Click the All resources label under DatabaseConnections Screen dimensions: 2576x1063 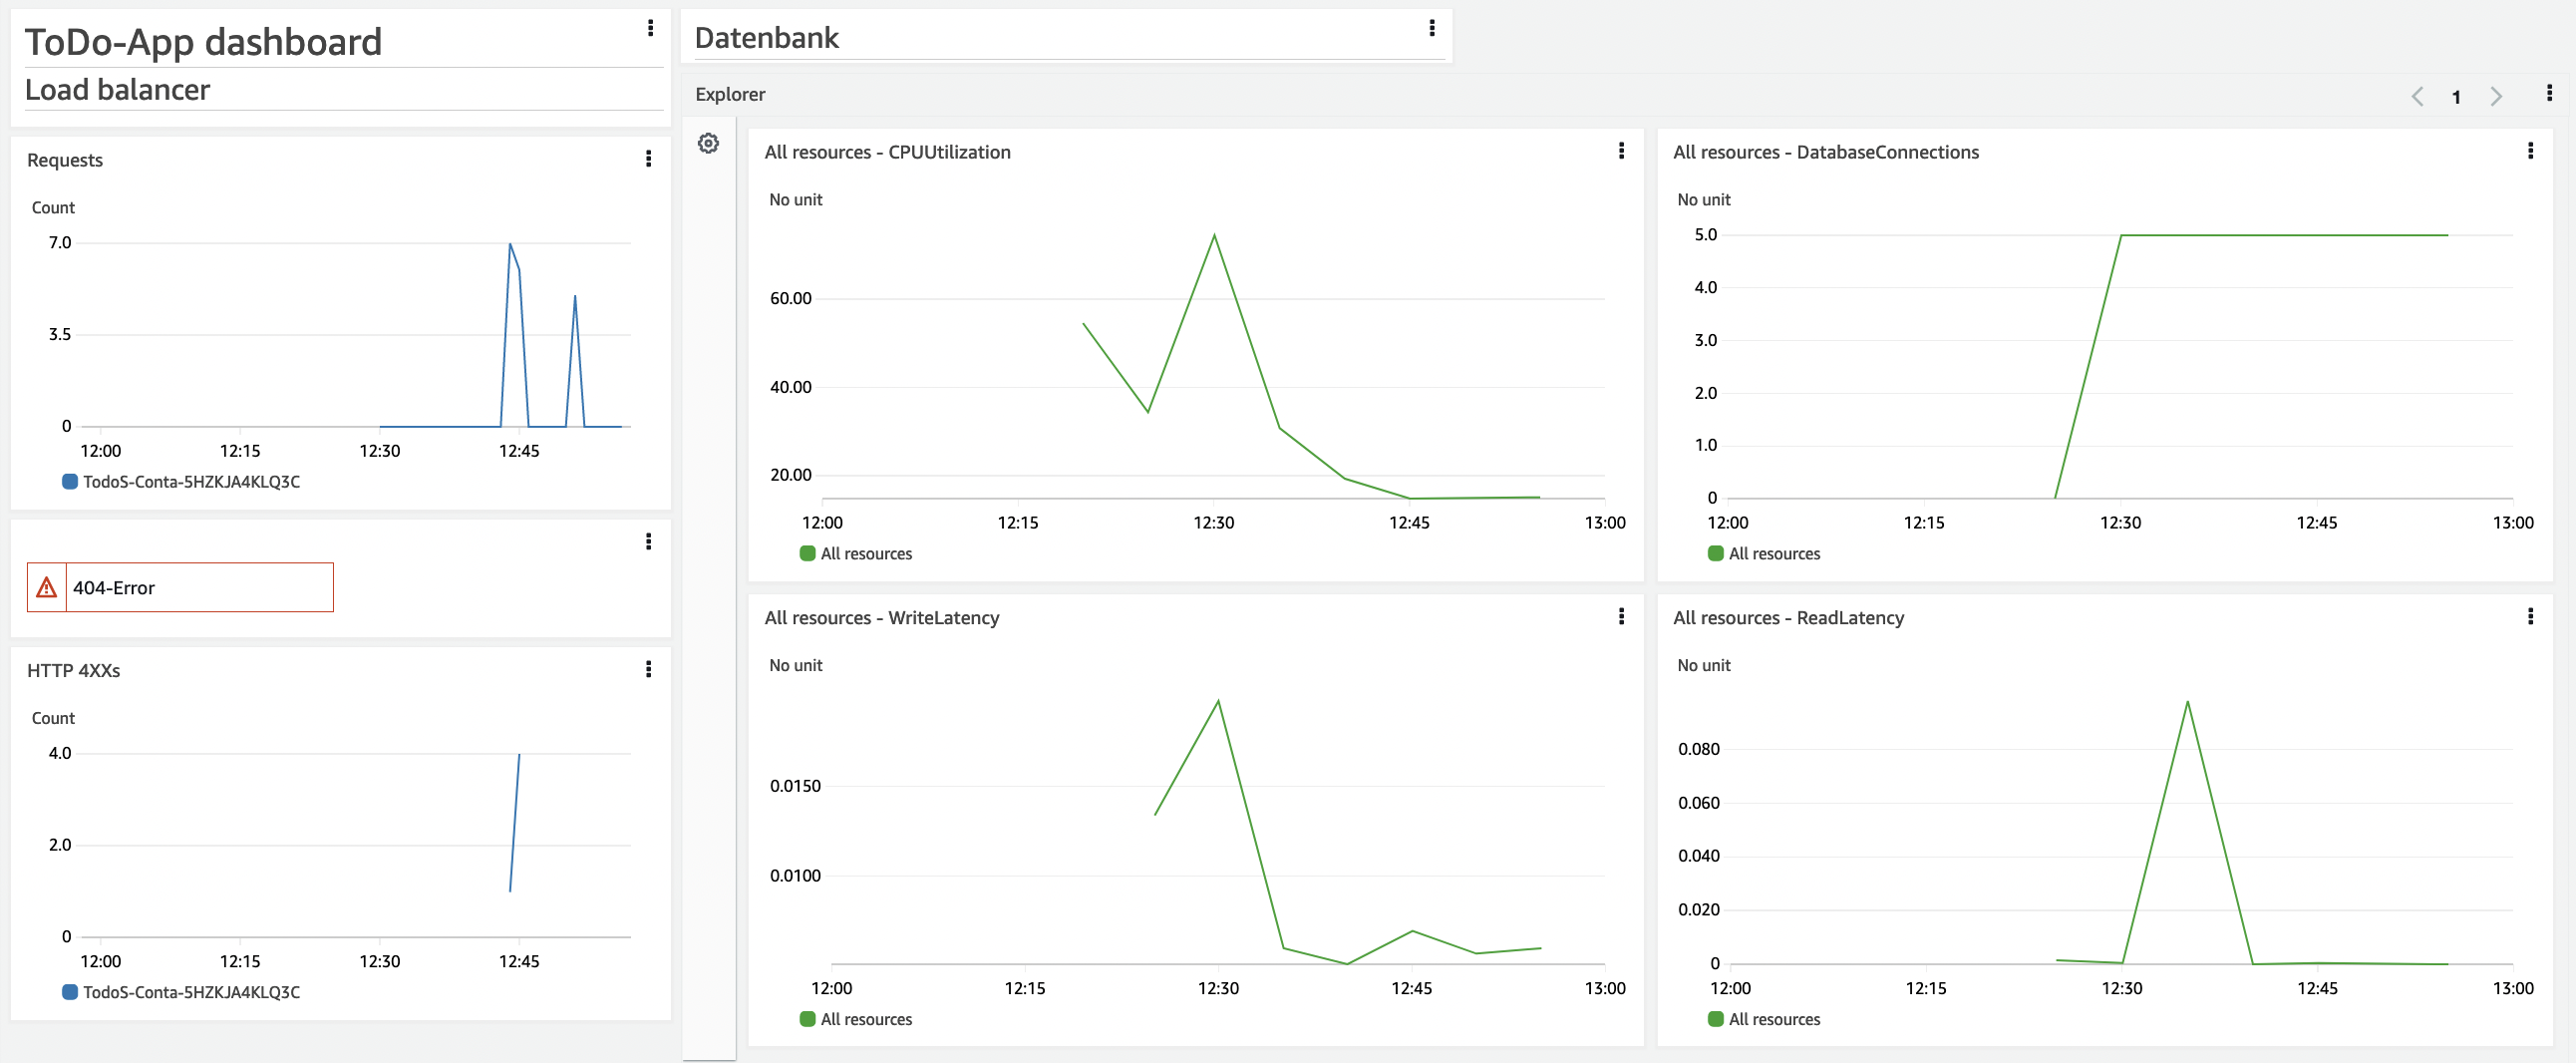(x=1774, y=554)
